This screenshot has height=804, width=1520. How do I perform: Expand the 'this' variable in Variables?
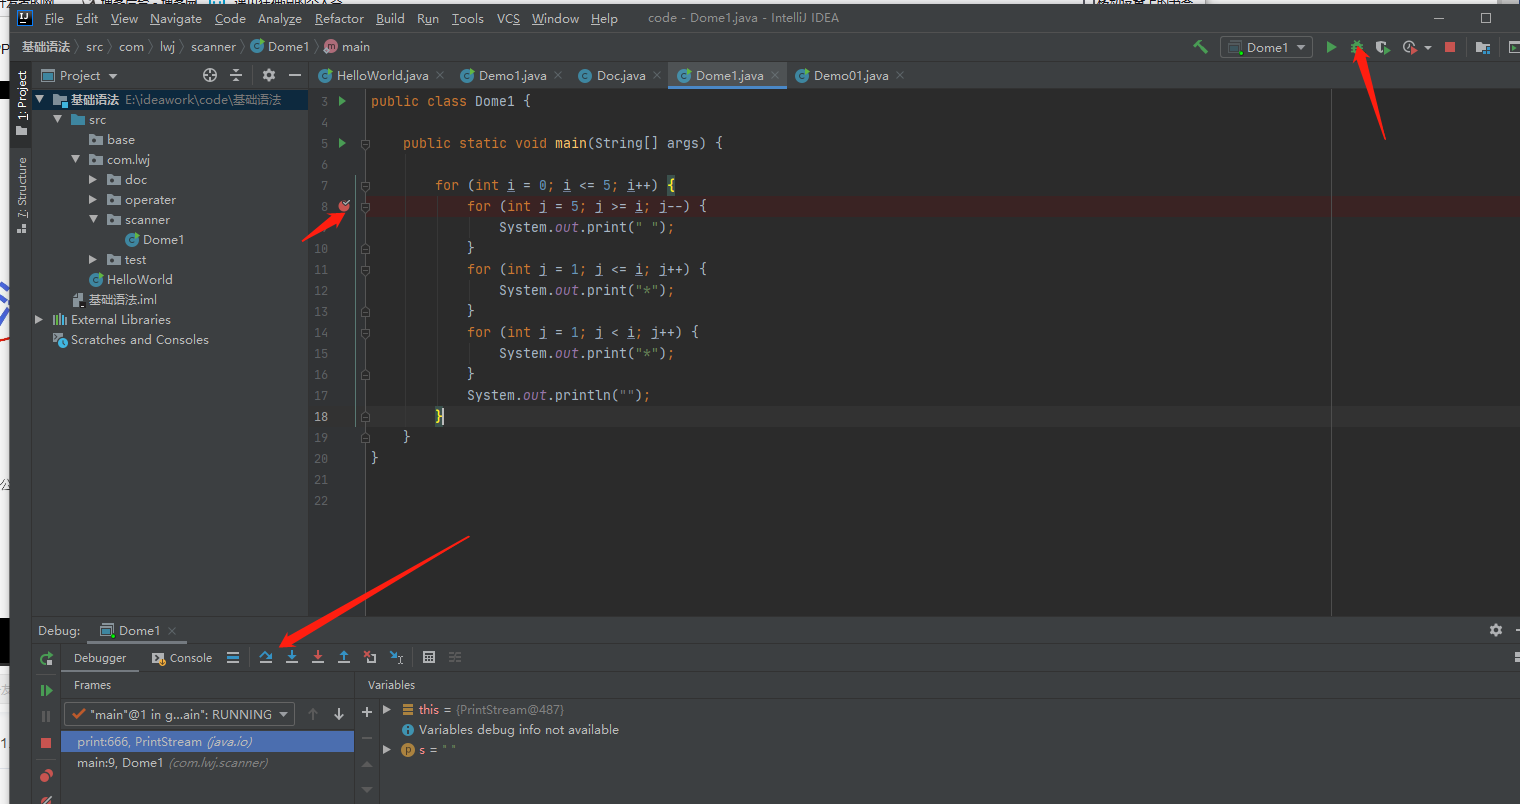coord(387,710)
